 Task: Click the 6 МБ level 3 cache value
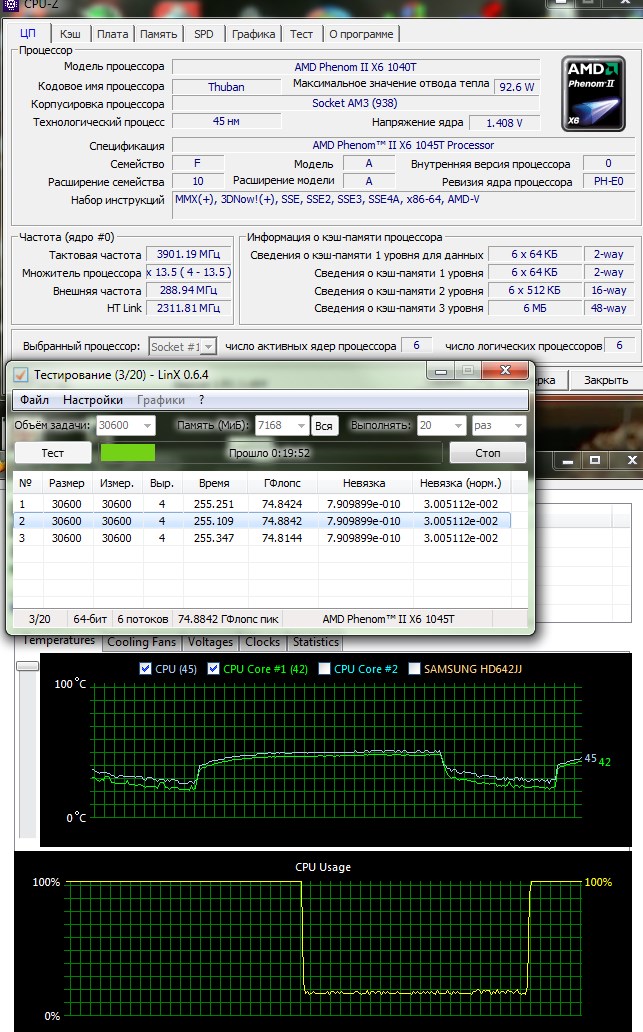pyautogui.click(x=534, y=308)
